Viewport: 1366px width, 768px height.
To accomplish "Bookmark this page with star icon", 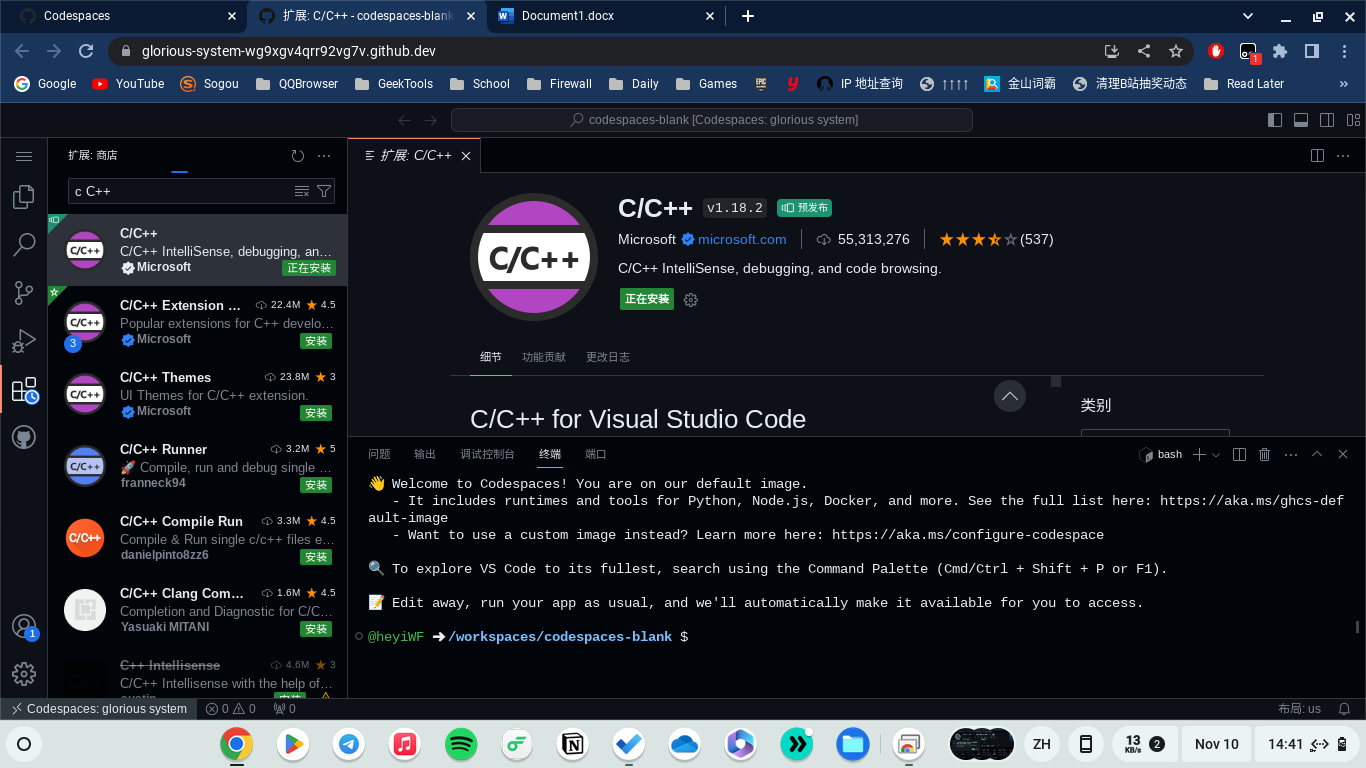I will pos(1176,51).
